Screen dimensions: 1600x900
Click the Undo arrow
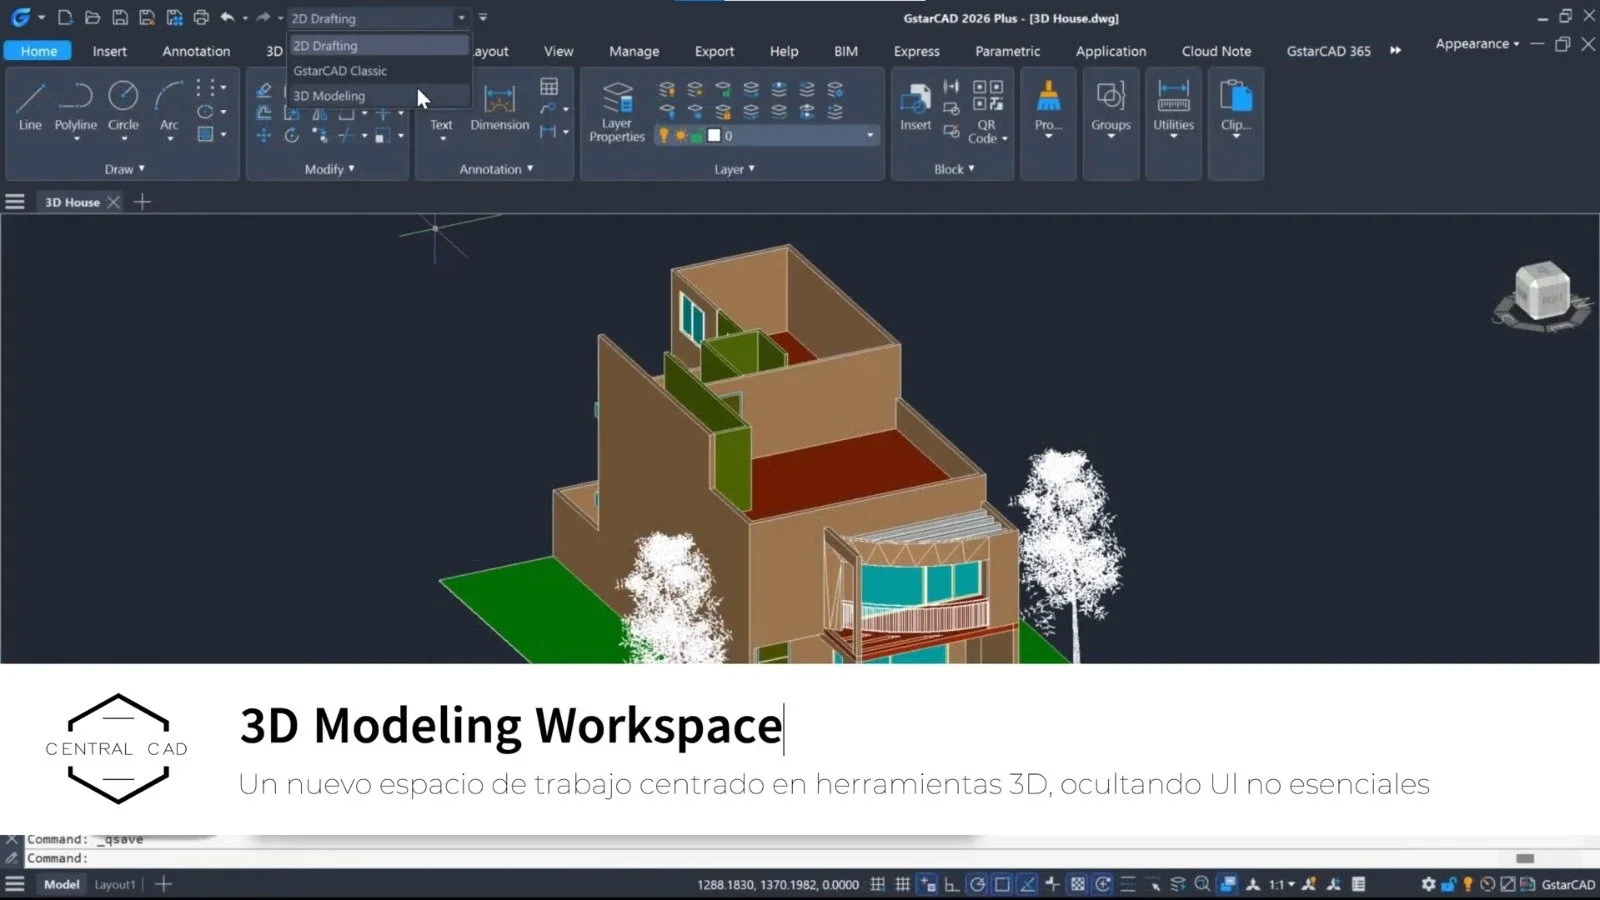click(227, 17)
